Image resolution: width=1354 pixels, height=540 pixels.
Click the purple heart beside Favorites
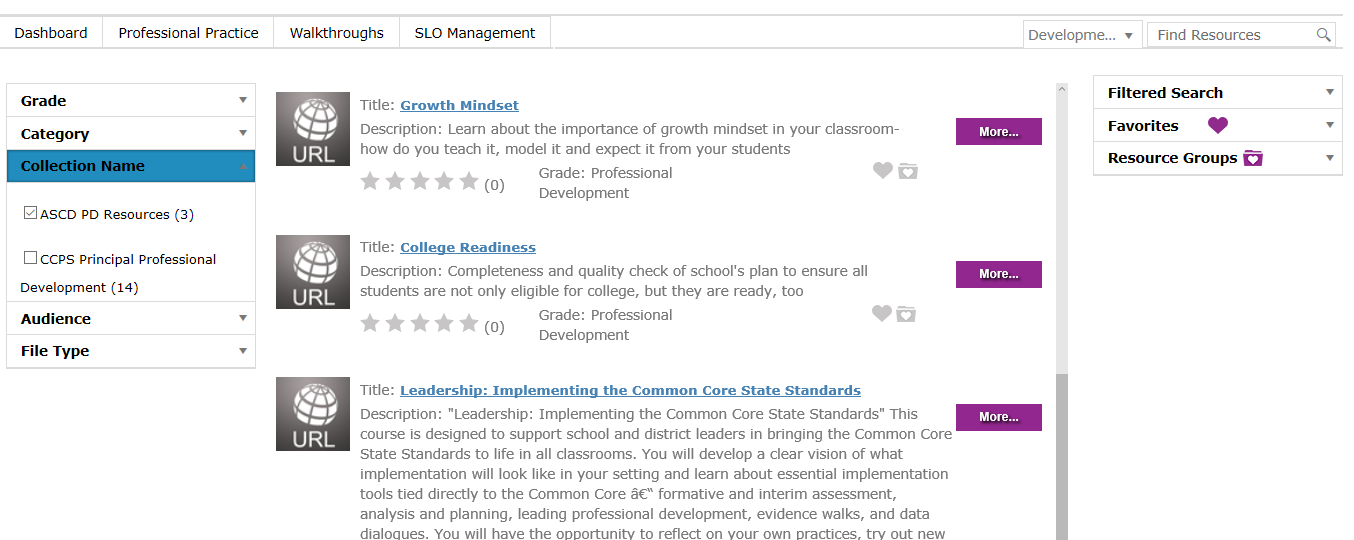tap(1217, 126)
